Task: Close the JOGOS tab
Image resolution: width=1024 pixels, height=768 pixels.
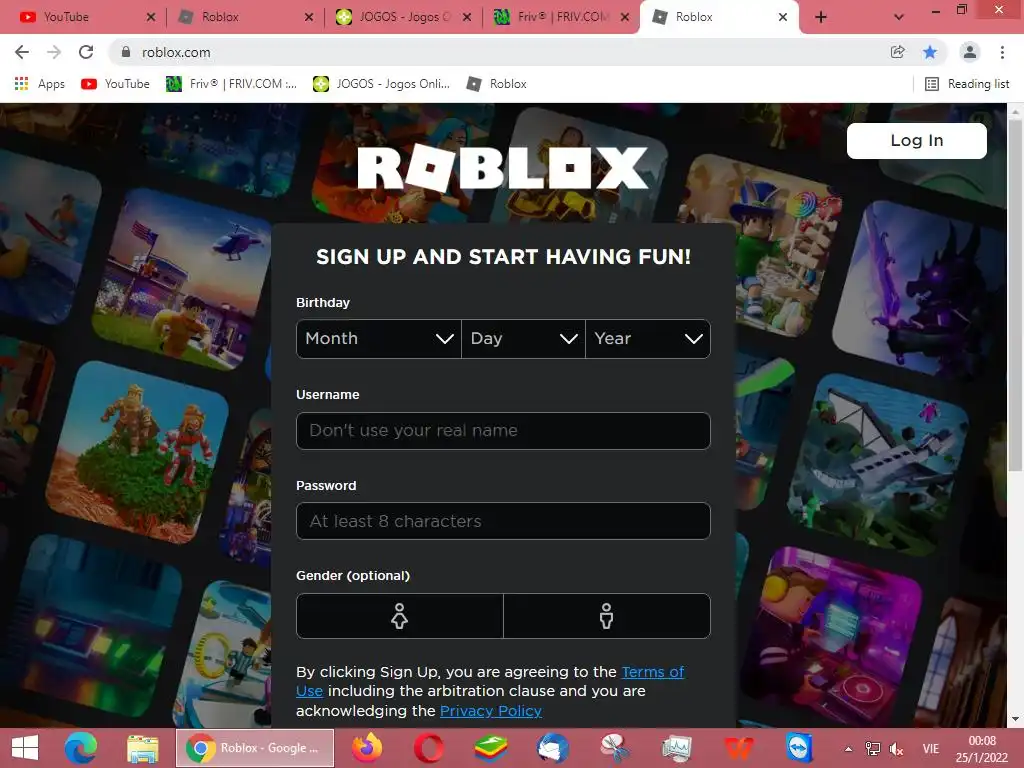Action: [467, 17]
